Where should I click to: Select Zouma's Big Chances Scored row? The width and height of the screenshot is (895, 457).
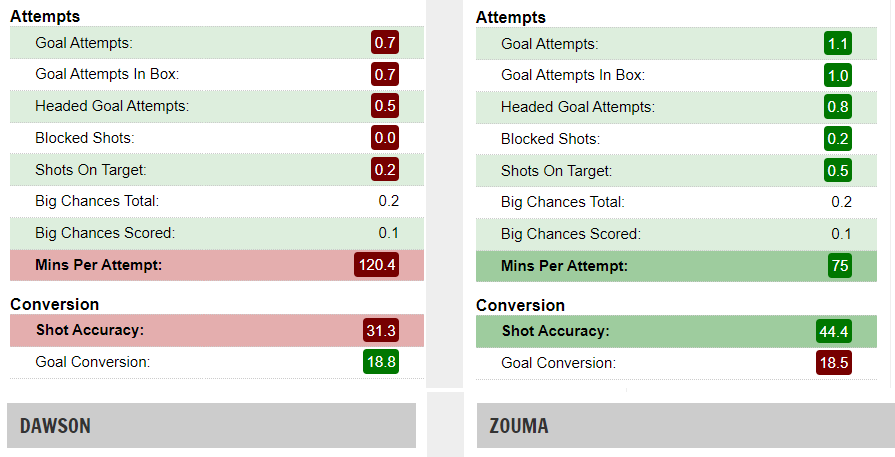[x=676, y=234]
